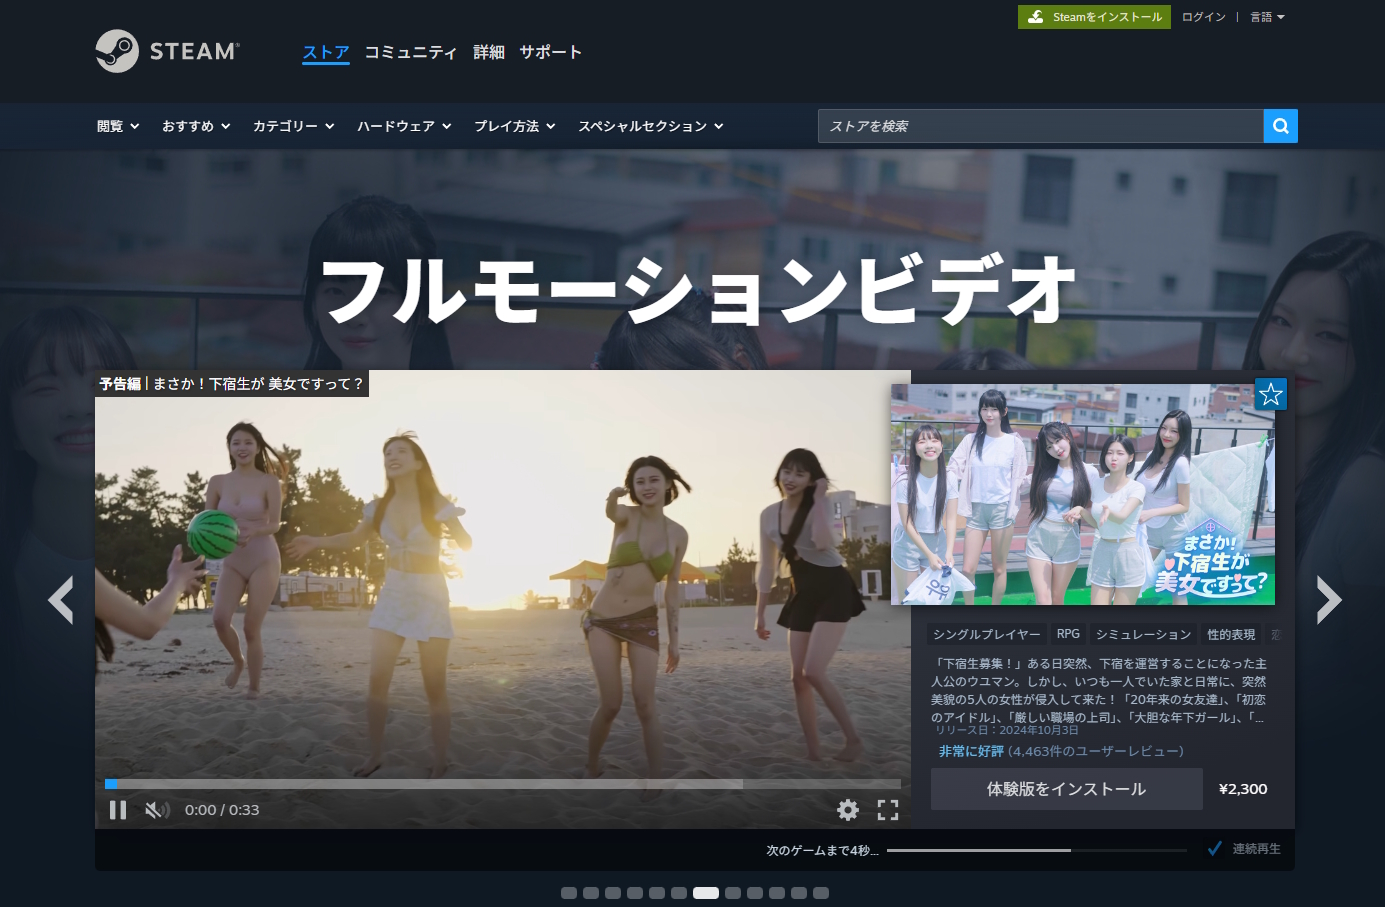Add game to wishlist star icon

pyautogui.click(x=1270, y=394)
